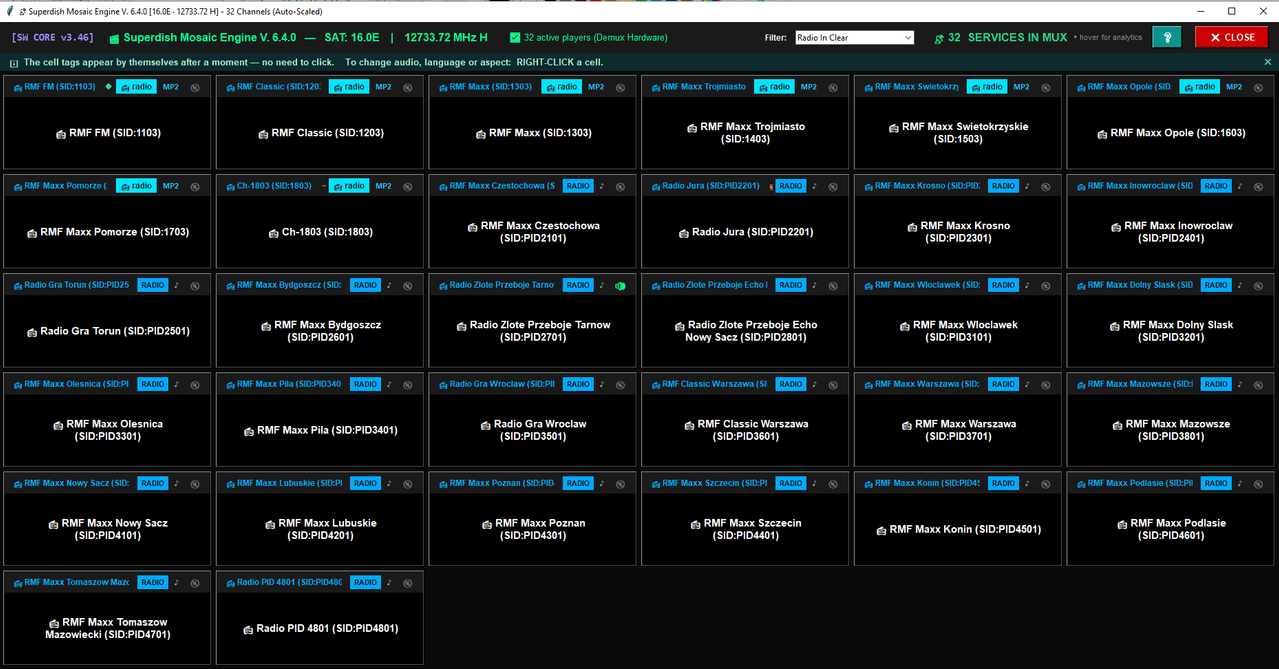Click the red CLOSE button
This screenshot has height=669, width=1279.
pos(1230,37)
